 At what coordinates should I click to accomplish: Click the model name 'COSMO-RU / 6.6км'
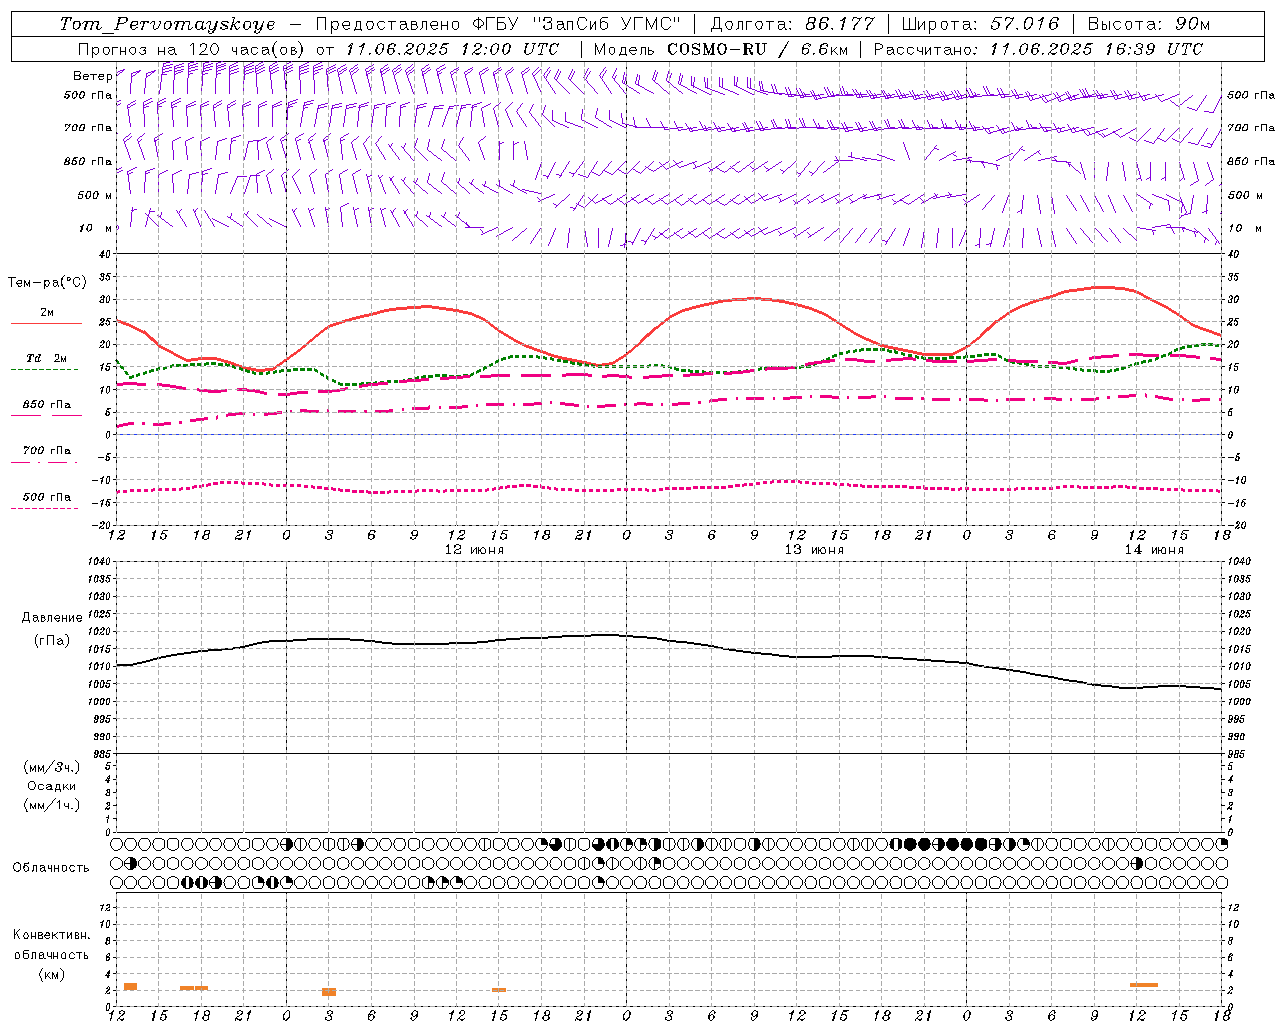pyautogui.click(x=757, y=49)
